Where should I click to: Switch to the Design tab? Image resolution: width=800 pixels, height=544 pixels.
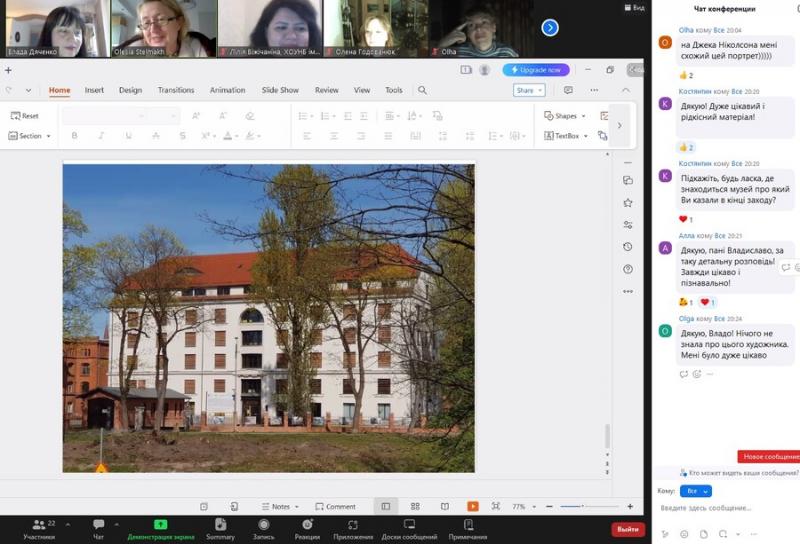(x=130, y=90)
